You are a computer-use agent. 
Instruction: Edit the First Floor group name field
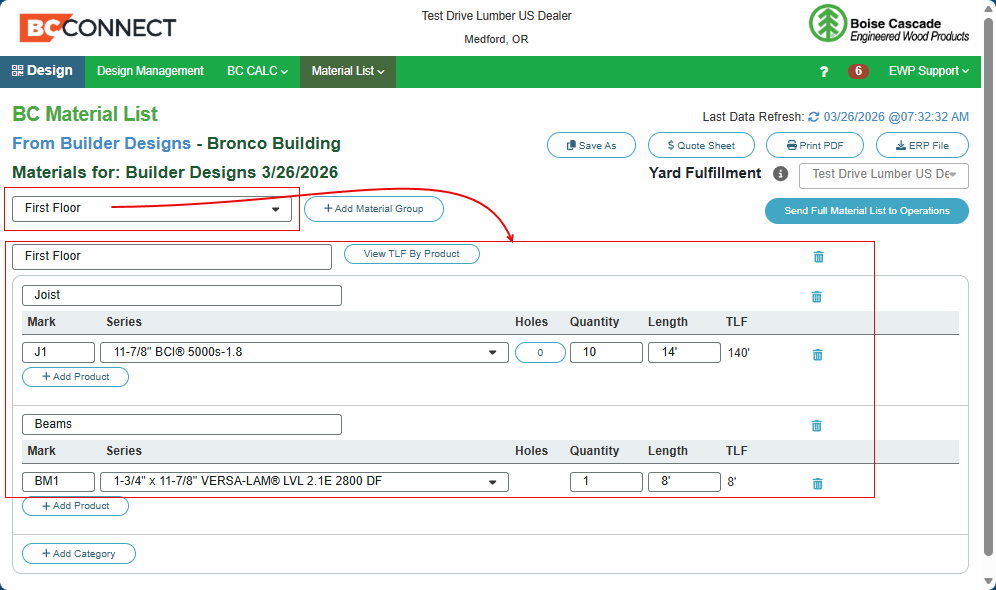[172, 257]
